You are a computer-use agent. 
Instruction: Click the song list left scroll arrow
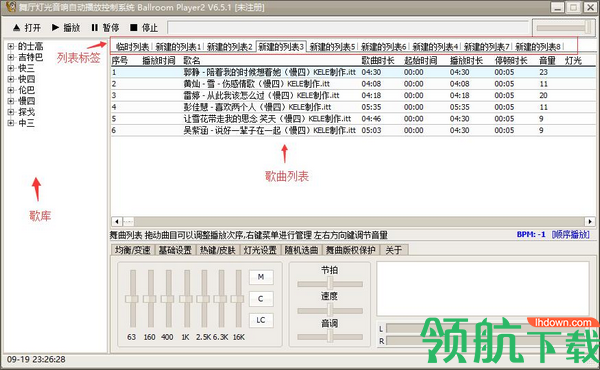(x=117, y=221)
